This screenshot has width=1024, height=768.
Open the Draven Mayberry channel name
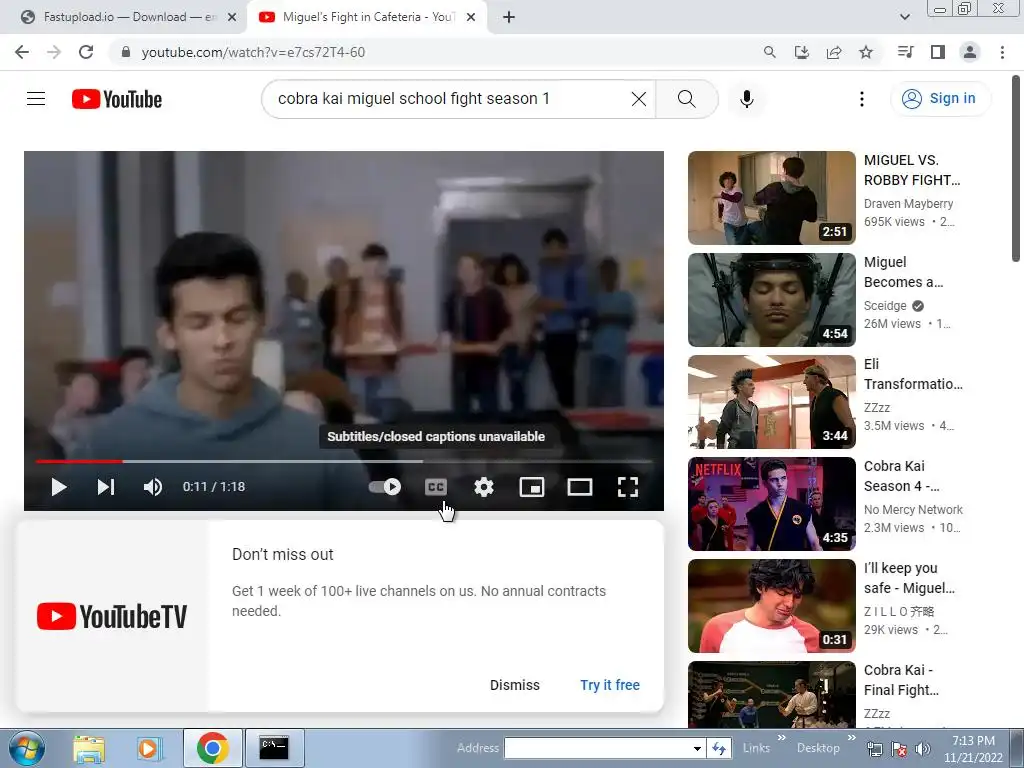point(908,204)
